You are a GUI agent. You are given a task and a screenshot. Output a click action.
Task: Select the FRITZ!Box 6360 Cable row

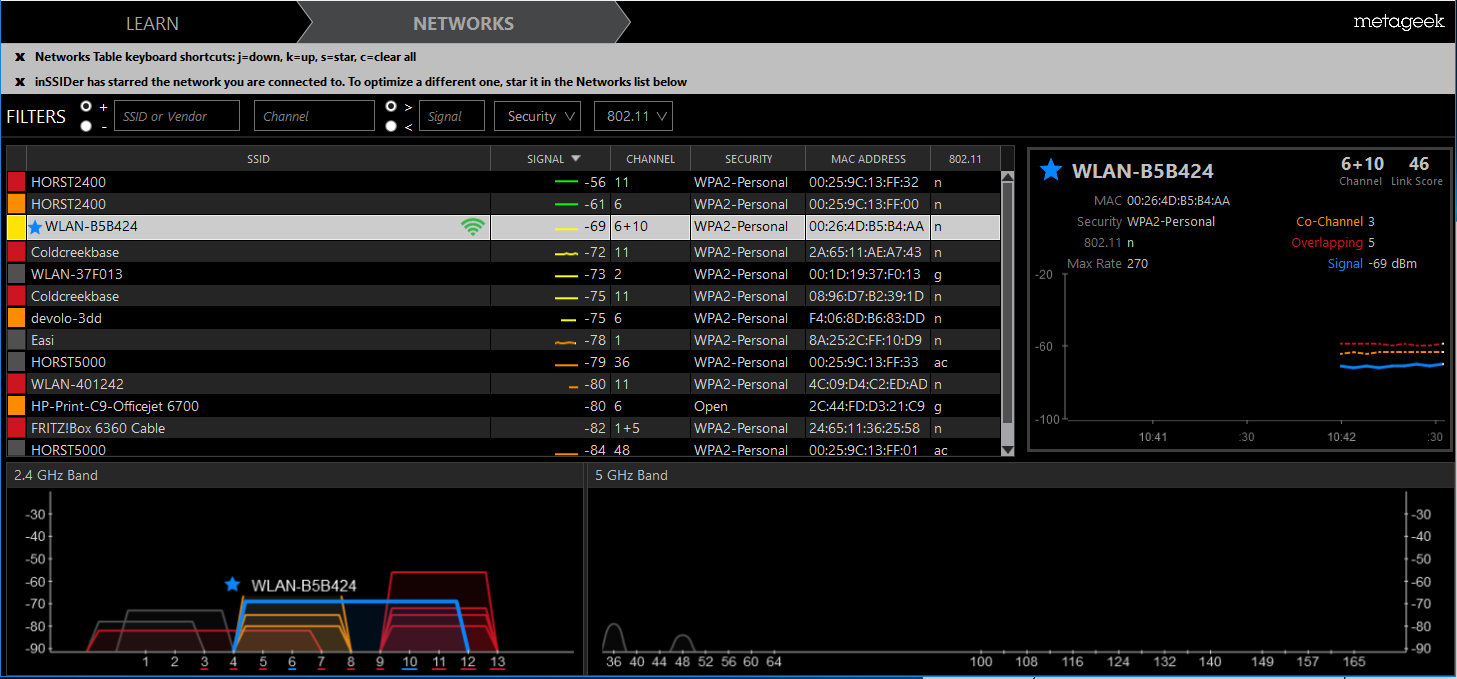[503, 428]
